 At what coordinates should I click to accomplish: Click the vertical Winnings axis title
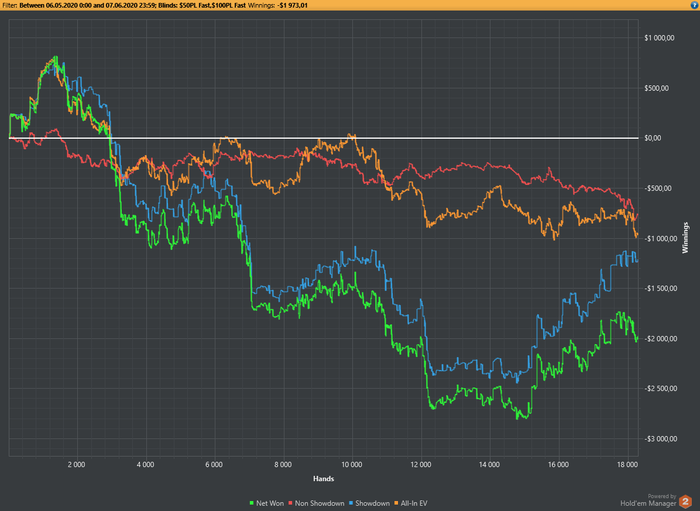tap(686, 238)
